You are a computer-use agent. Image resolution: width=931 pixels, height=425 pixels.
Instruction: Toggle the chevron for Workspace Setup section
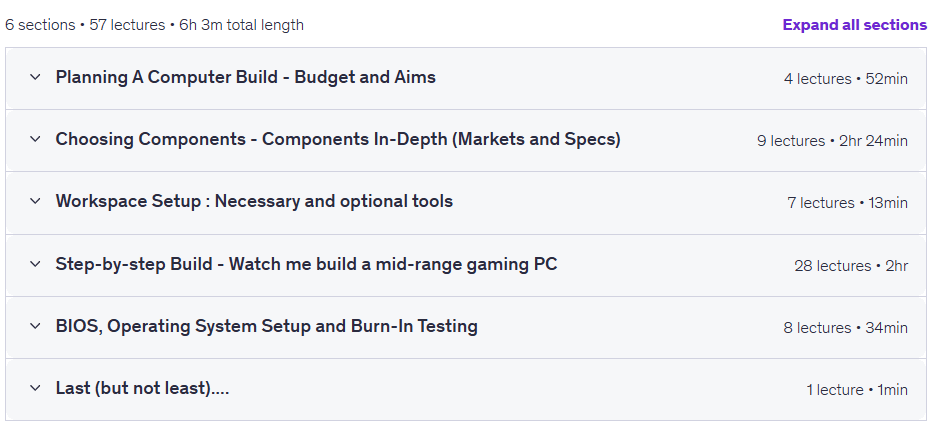pyautogui.click(x=36, y=202)
